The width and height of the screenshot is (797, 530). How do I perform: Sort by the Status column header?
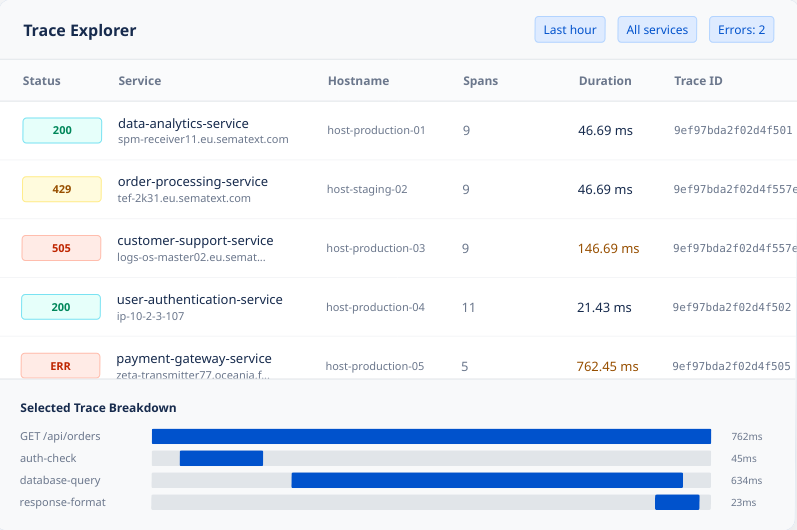42,81
